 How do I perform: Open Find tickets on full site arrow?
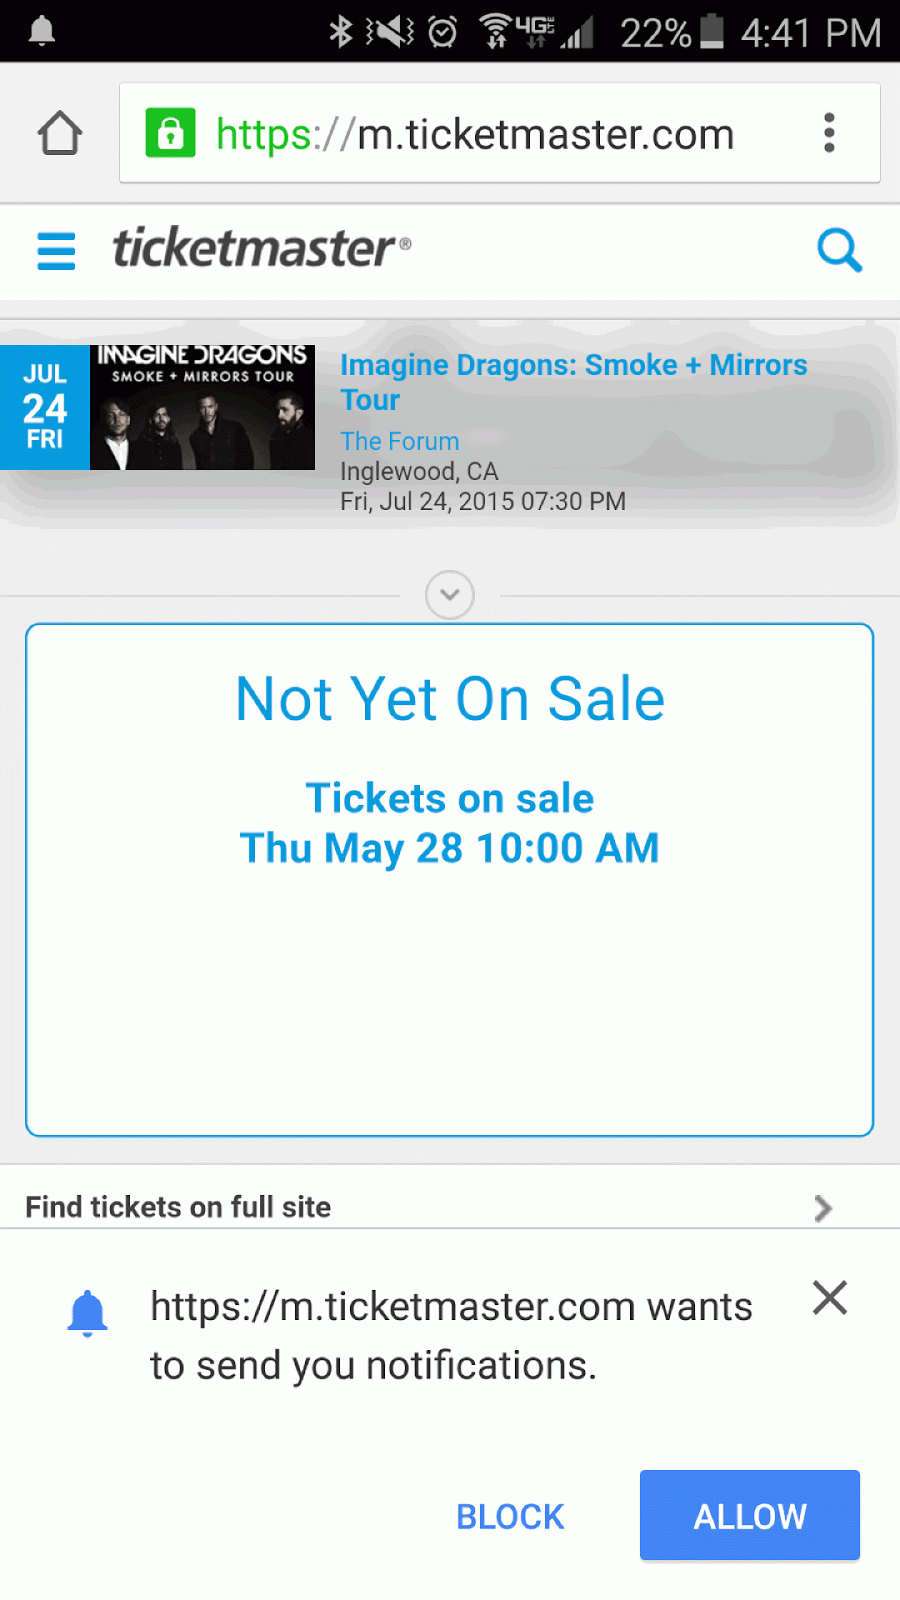coord(823,1208)
